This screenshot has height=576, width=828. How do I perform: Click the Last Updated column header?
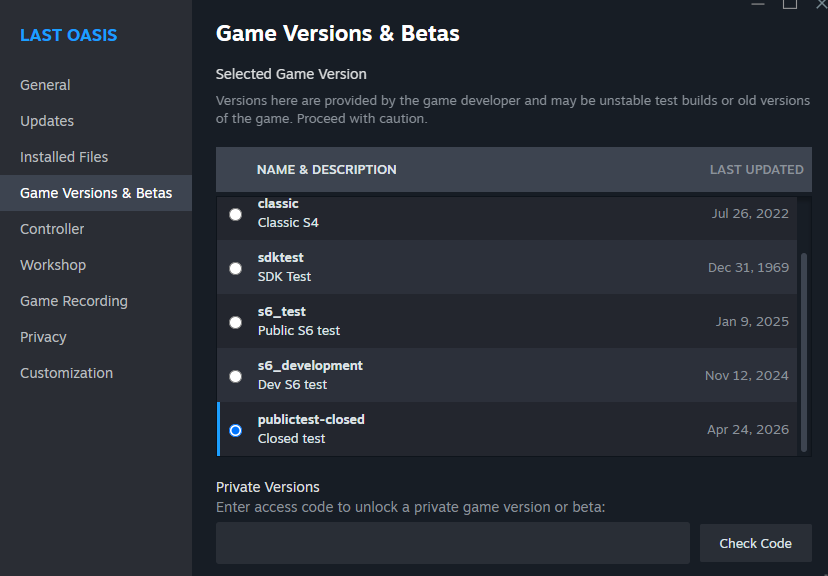pyautogui.click(x=756, y=170)
